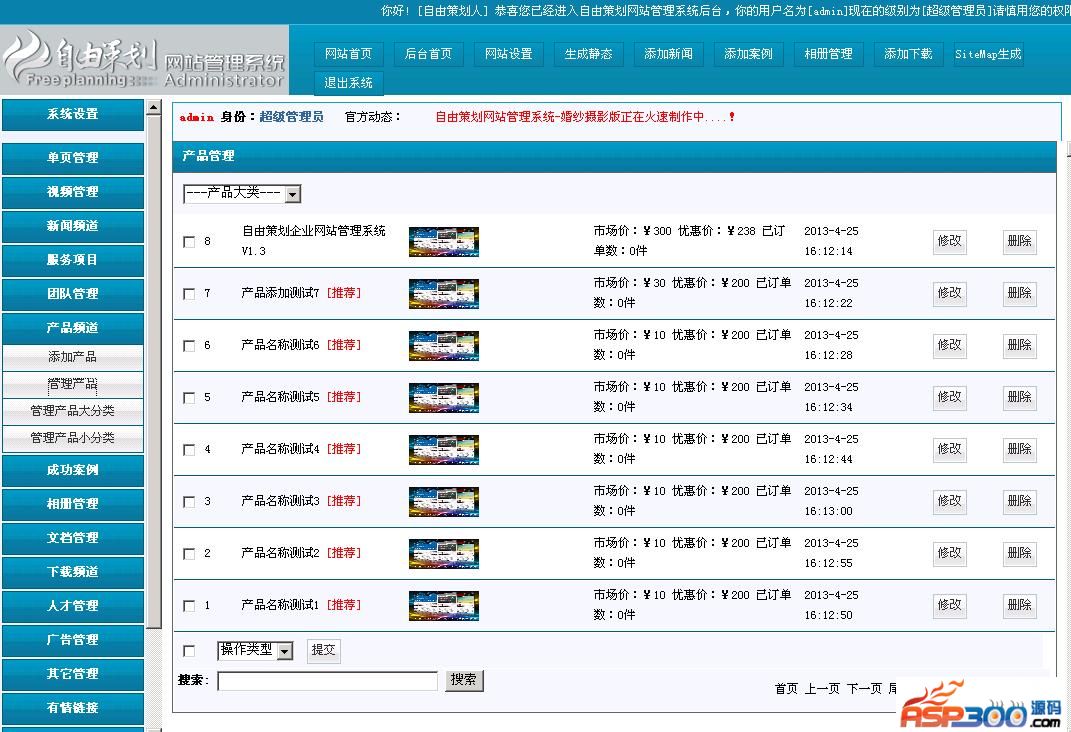Expand the 服务项目 sidebar section

(72, 260)
